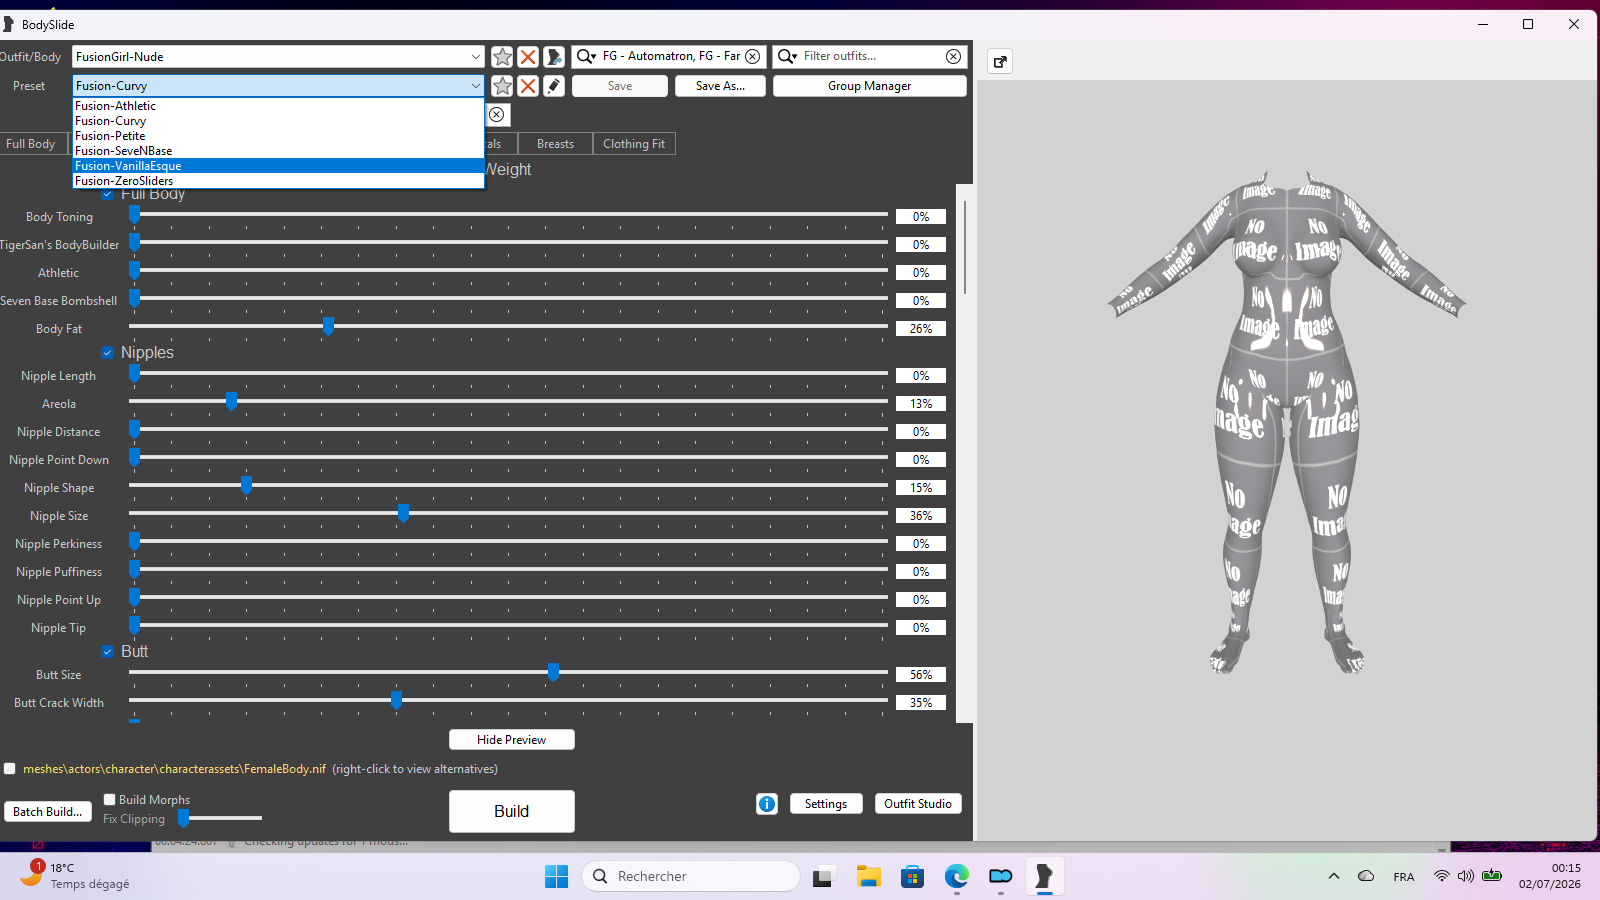
Task: Toggle the Butt category checkbox
Action: 107,652
